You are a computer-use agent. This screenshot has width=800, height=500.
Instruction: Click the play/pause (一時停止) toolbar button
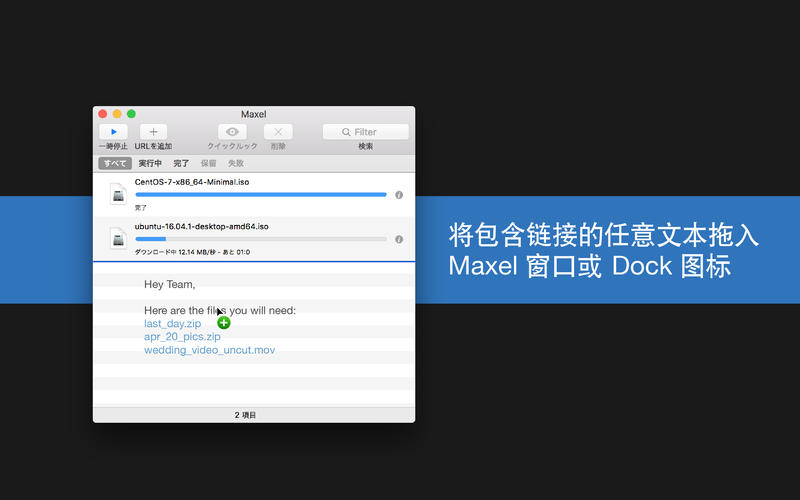pyautogui.click(x=113, y=132)
